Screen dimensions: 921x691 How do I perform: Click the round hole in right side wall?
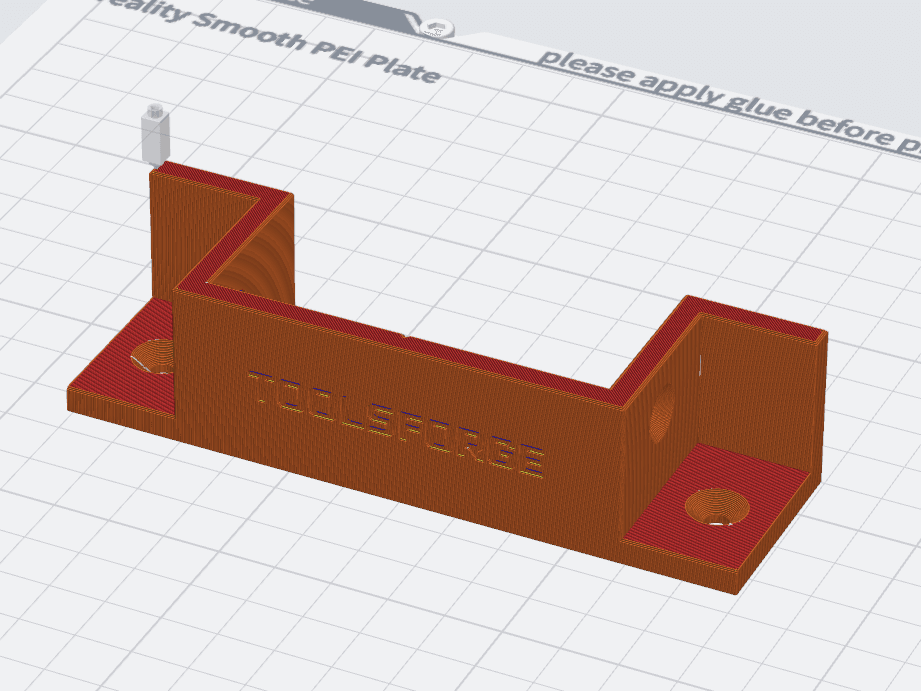click(662, 415)
